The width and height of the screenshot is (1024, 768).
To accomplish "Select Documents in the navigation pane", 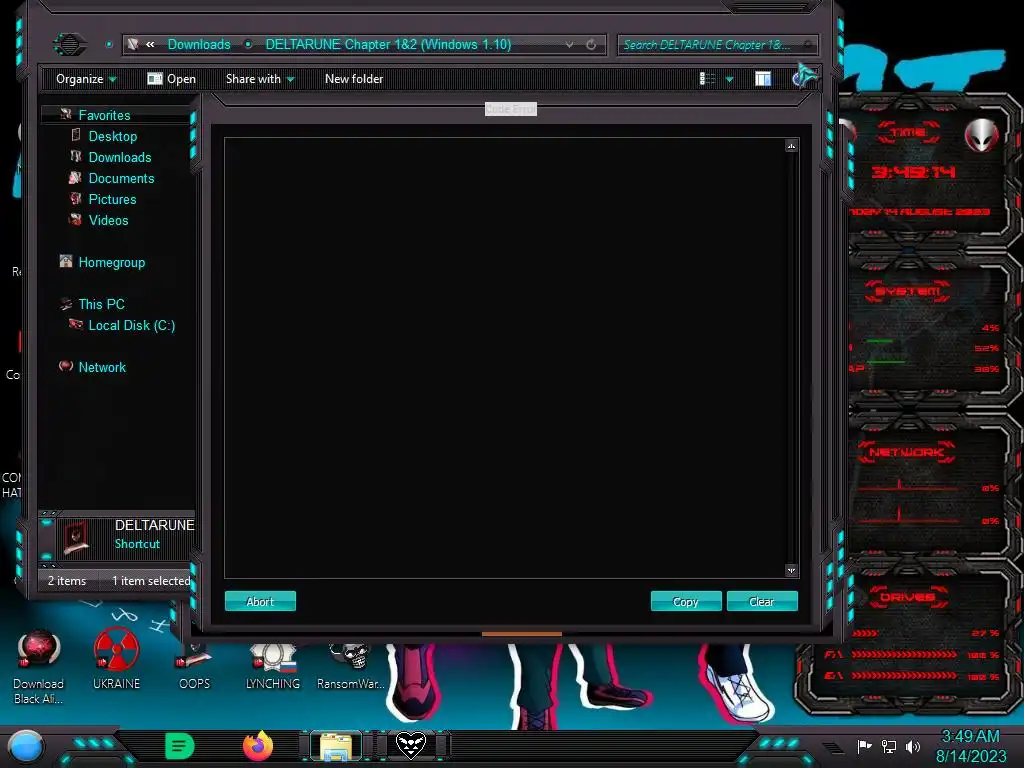I will (x=121, y=178).
